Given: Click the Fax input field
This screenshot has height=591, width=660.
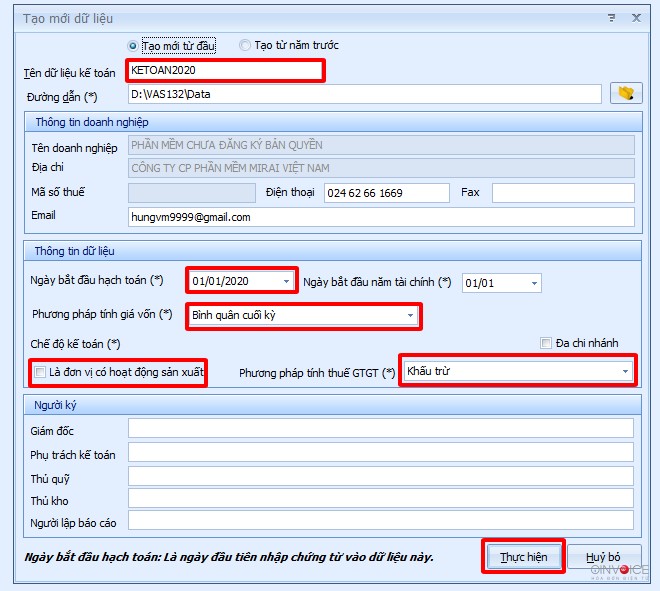Looking at the screenshot, I should (562, 192).
